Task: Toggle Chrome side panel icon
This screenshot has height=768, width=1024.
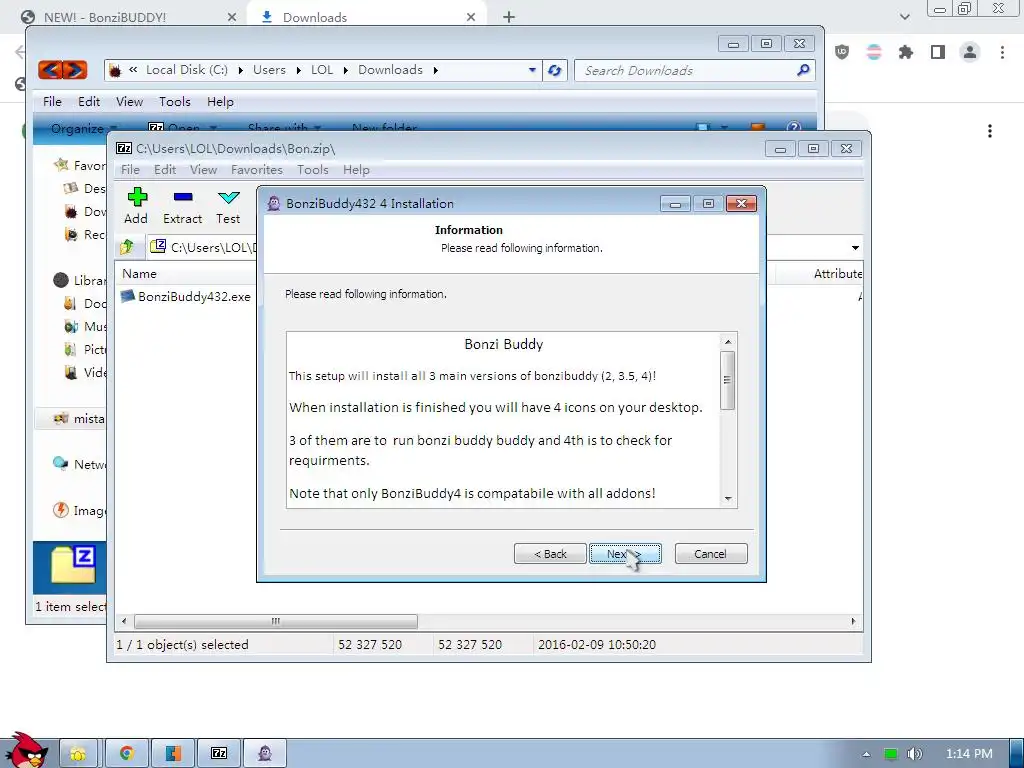Action: pyautogui.click(x=938, y=52)
